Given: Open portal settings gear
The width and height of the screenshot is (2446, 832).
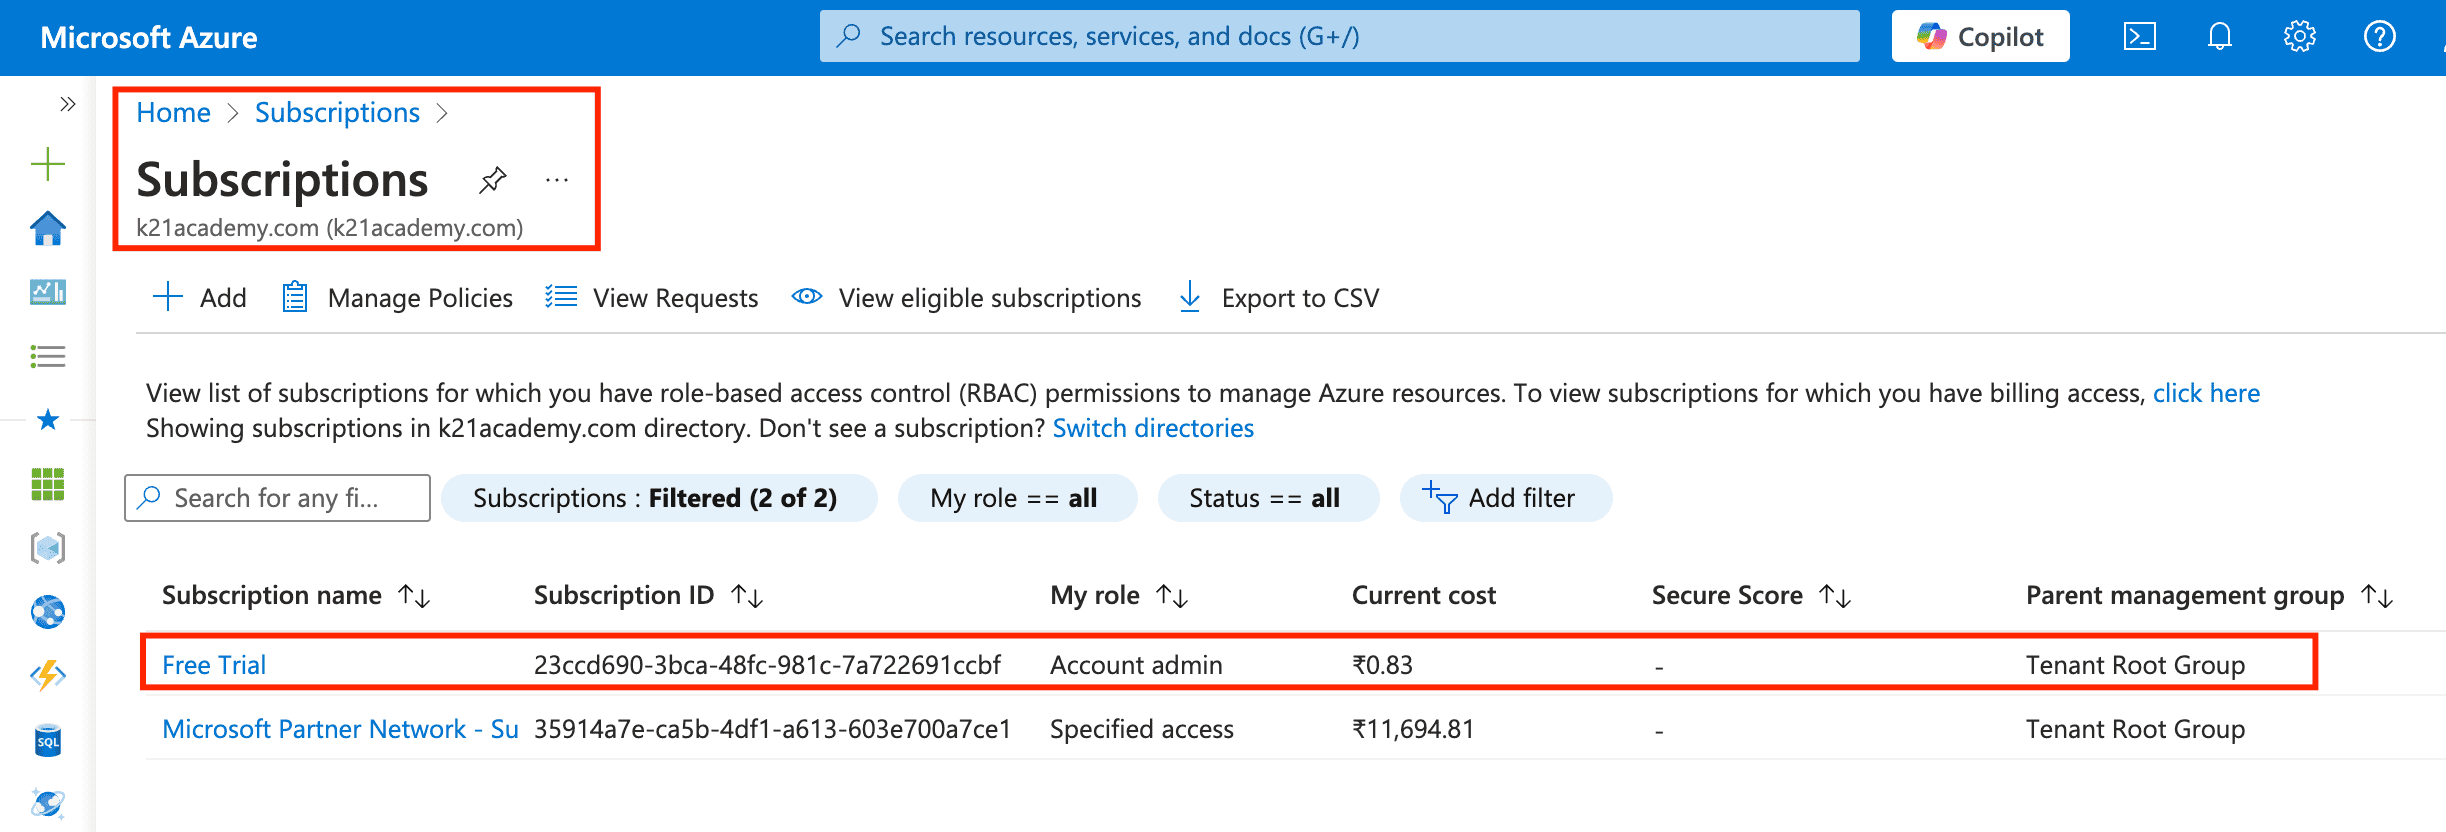Looking at the screenshot, I should [2299, 37].
